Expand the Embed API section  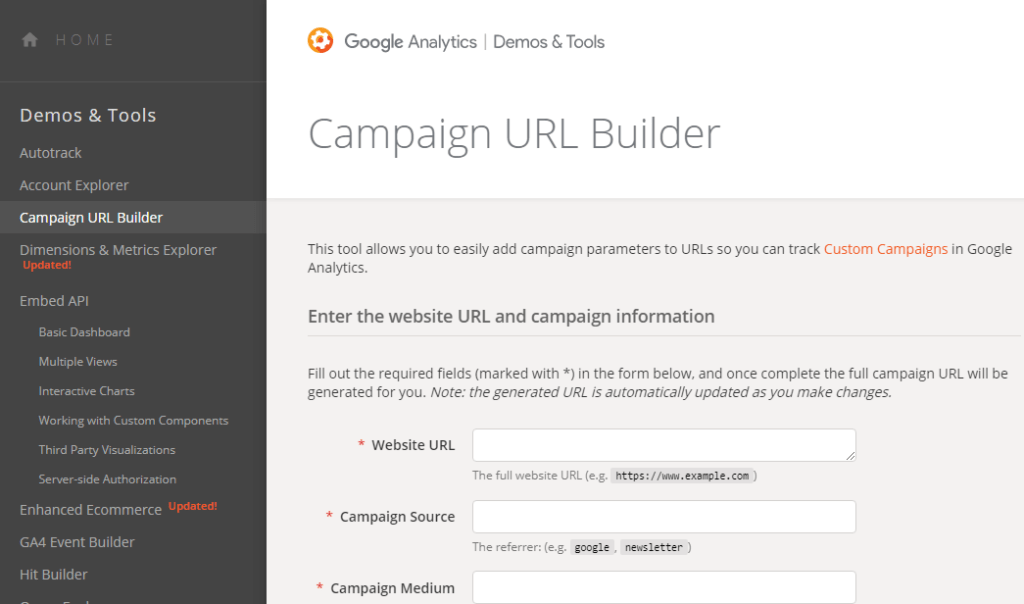[x=54, y=301]
